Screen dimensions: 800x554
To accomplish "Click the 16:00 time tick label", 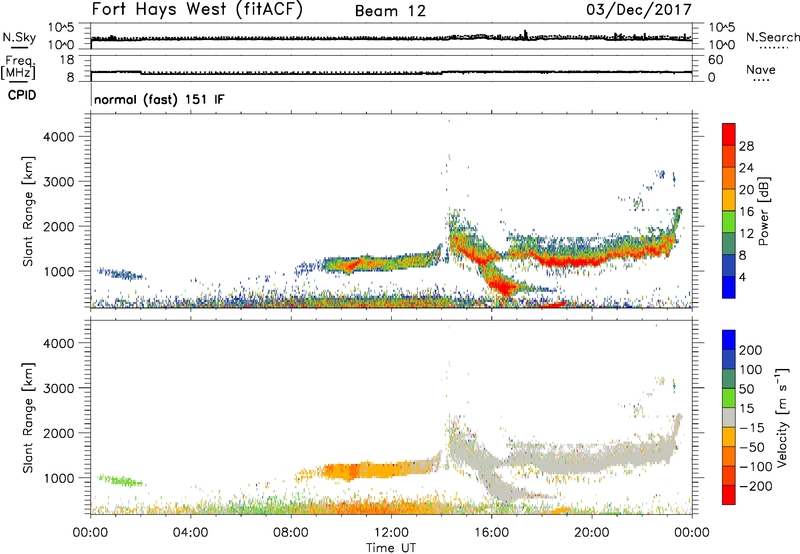I will (491, 533).
